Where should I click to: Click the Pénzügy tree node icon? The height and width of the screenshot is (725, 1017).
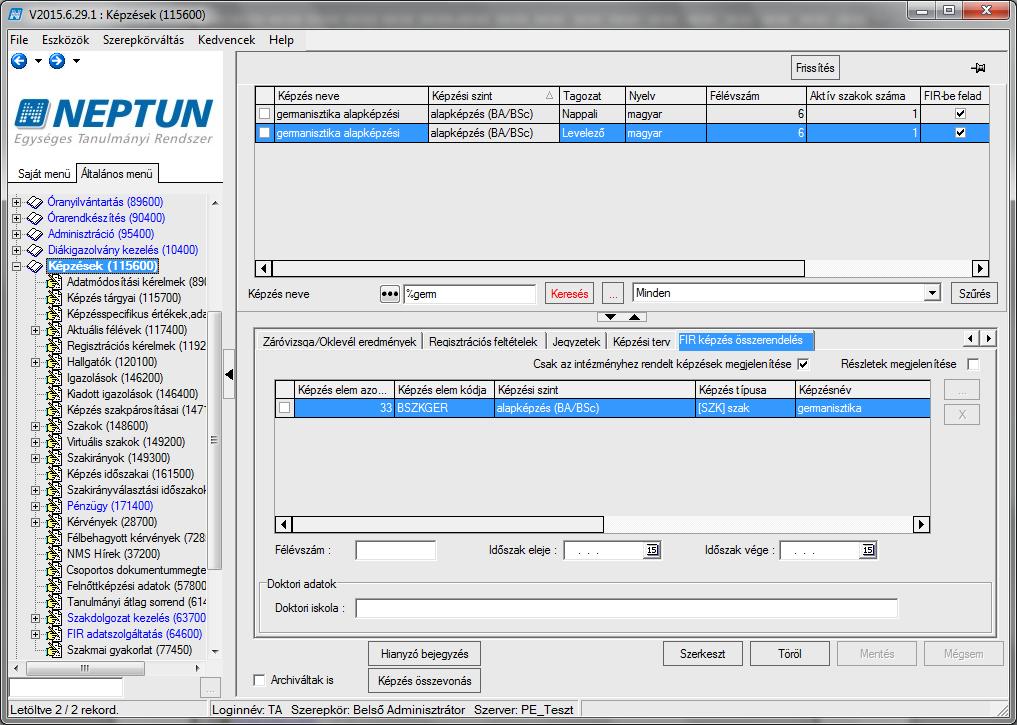pyautogui.click(x=54, y=506)
